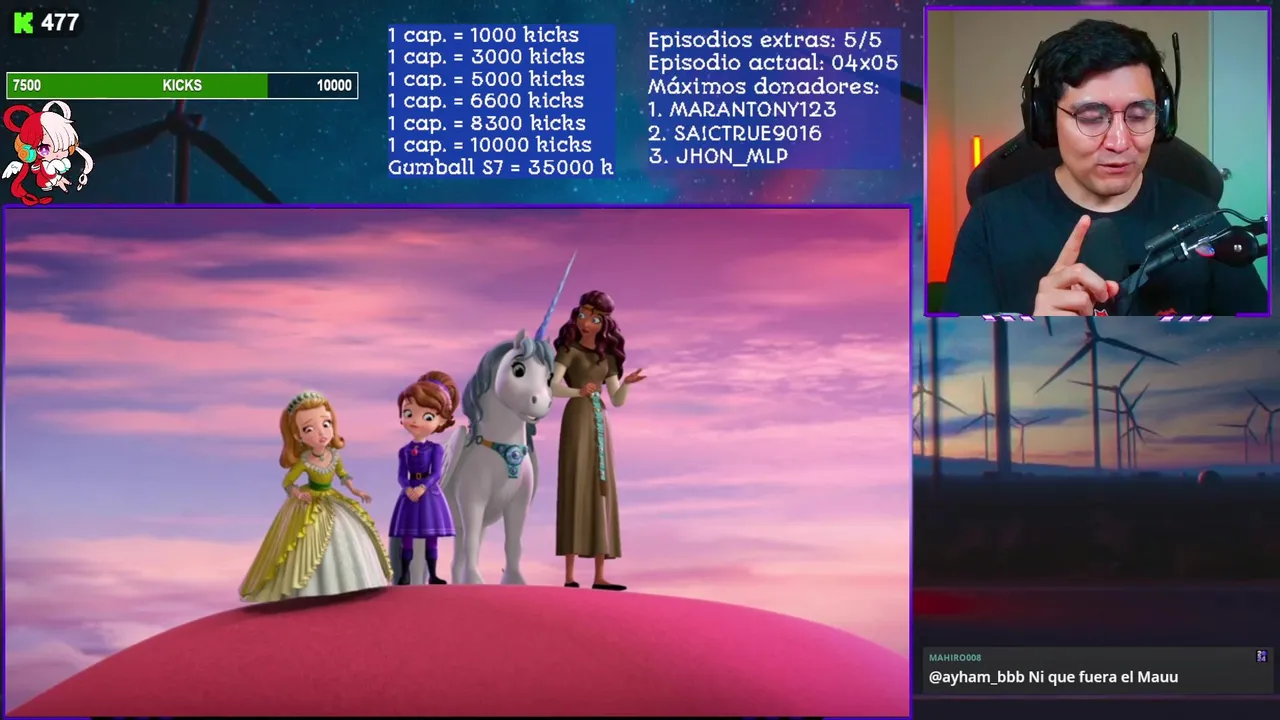Click the 'Gumball S7 = 35000 k' line
1280x720 pixels.
(500, 167)
